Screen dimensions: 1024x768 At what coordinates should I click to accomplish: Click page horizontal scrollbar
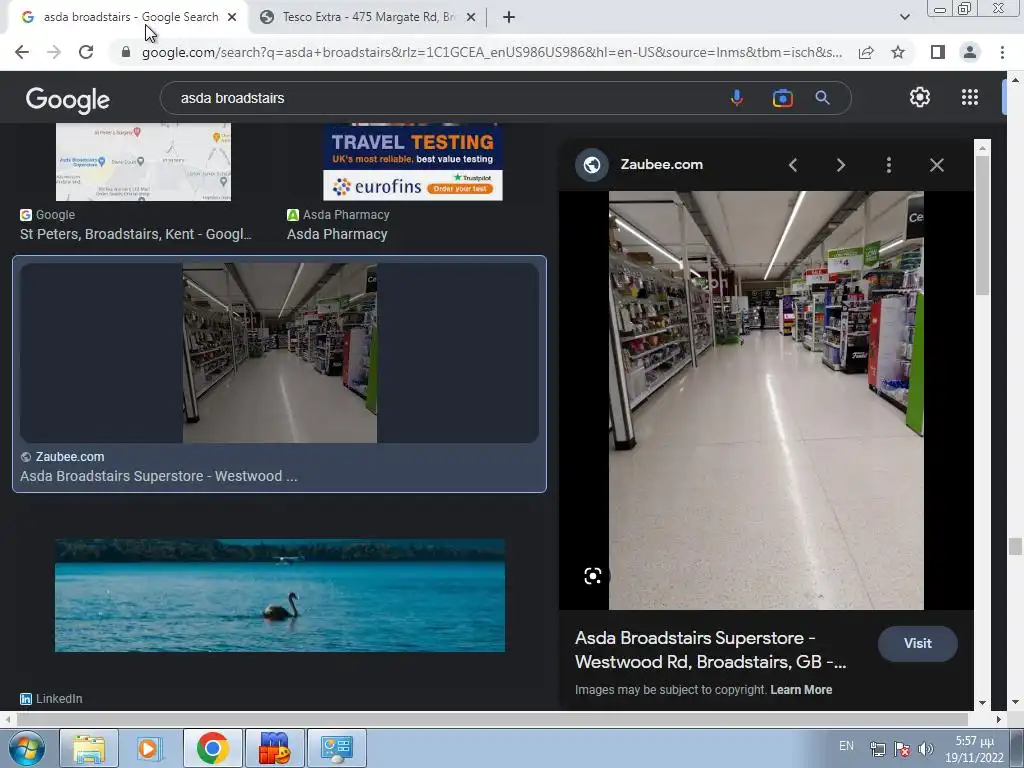pos(493,719)
